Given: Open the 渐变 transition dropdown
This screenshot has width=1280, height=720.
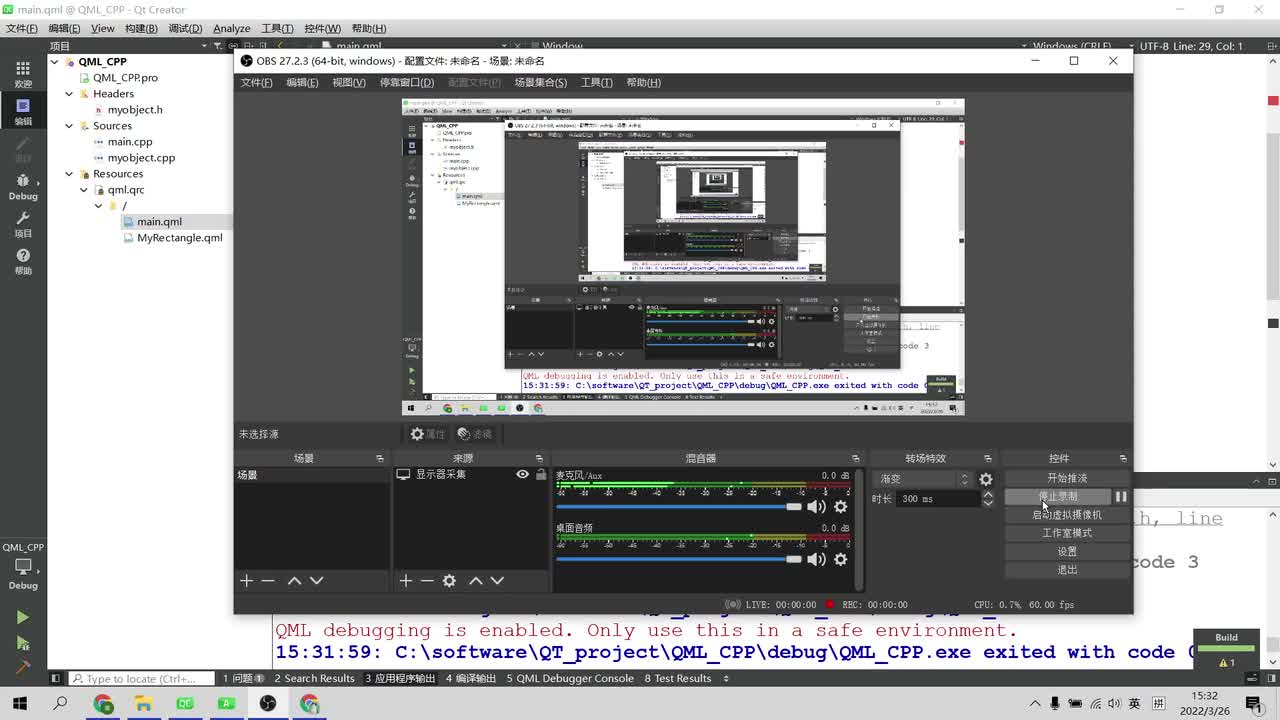Looking at the screenshot, I should (921, 480).
